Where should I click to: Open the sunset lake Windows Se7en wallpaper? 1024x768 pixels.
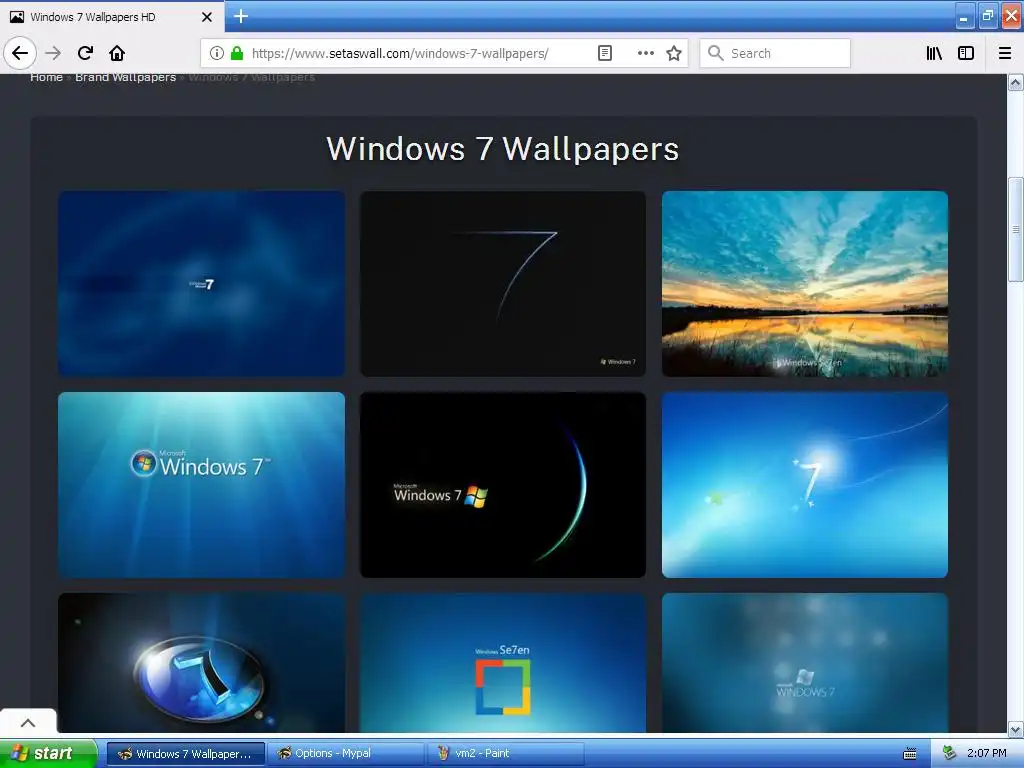click(805, 283)
